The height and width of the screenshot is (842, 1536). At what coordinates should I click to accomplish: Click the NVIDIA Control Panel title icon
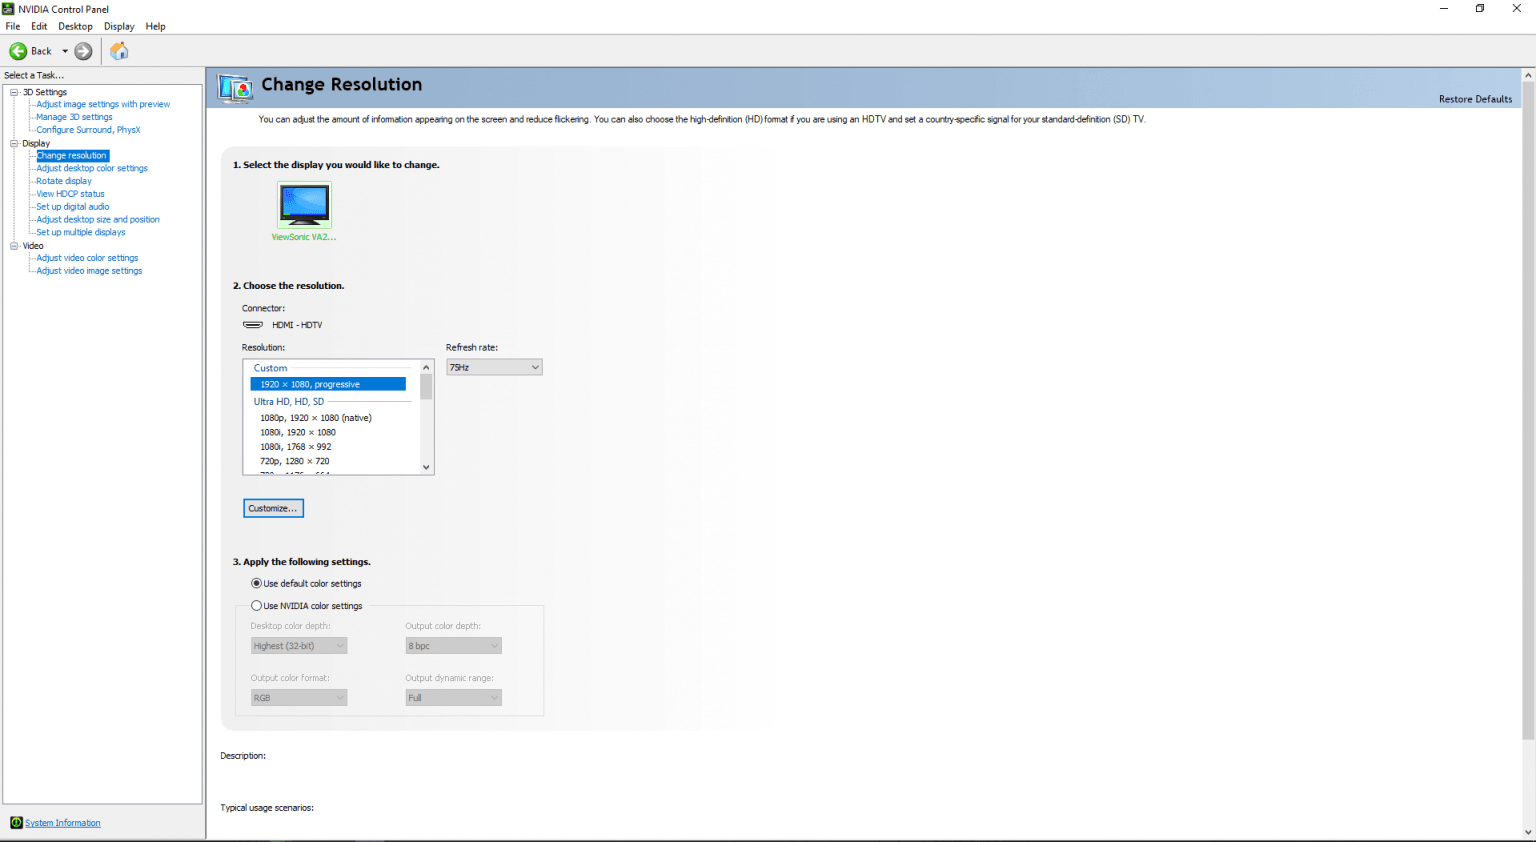[x=8, y=9]
